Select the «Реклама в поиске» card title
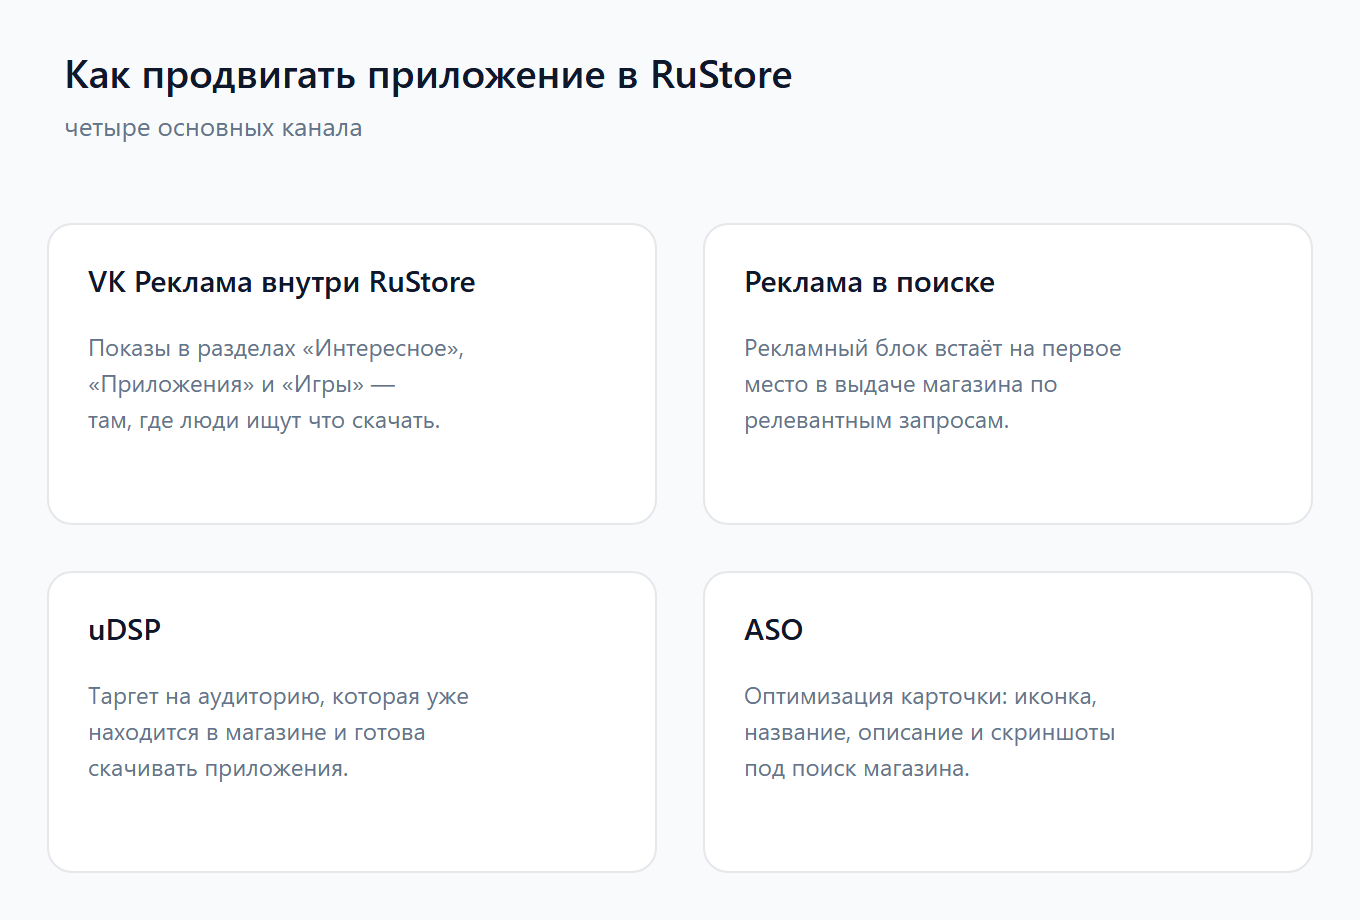 (x=869, y=282)
